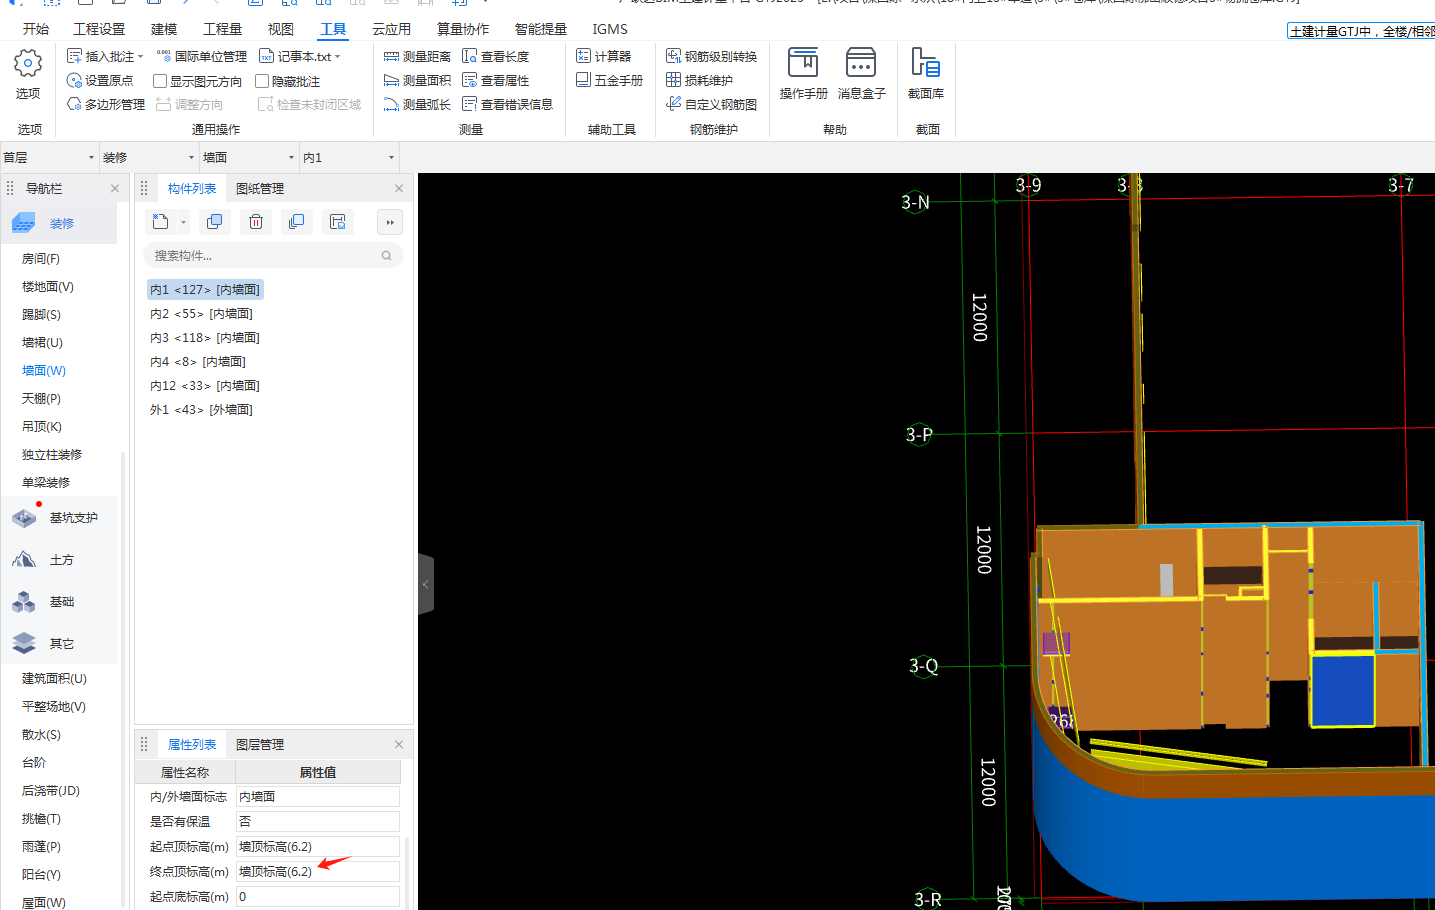Open the 计算器 calculator
The width and height of the screenshot is (1435, 910).
[603, 56]
